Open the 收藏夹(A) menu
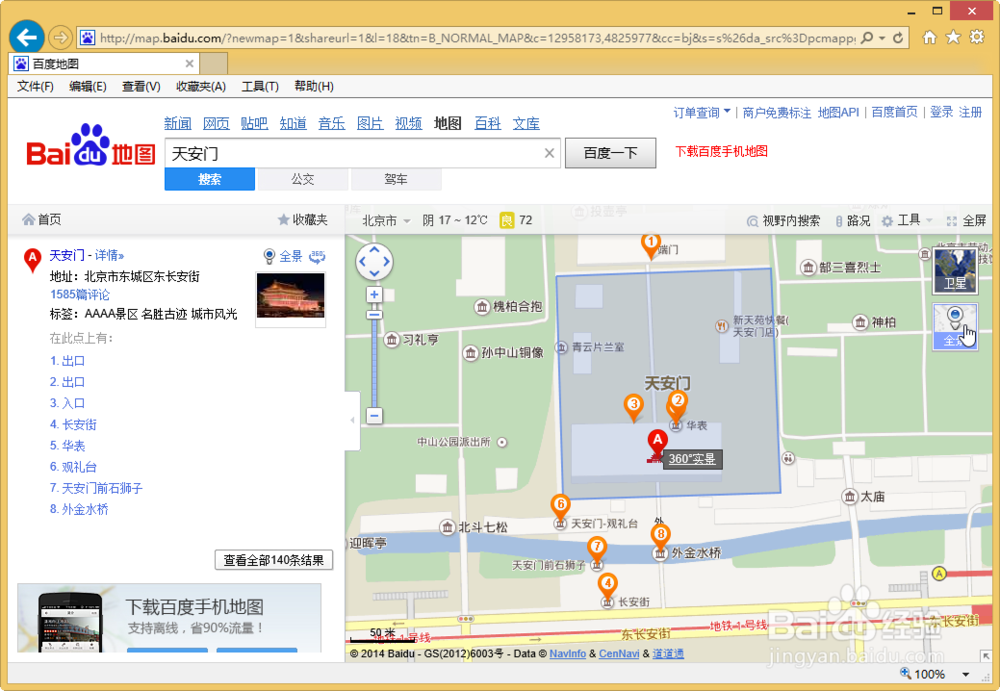This screenshot has width=1000, height=691. [x=201, y=86]
